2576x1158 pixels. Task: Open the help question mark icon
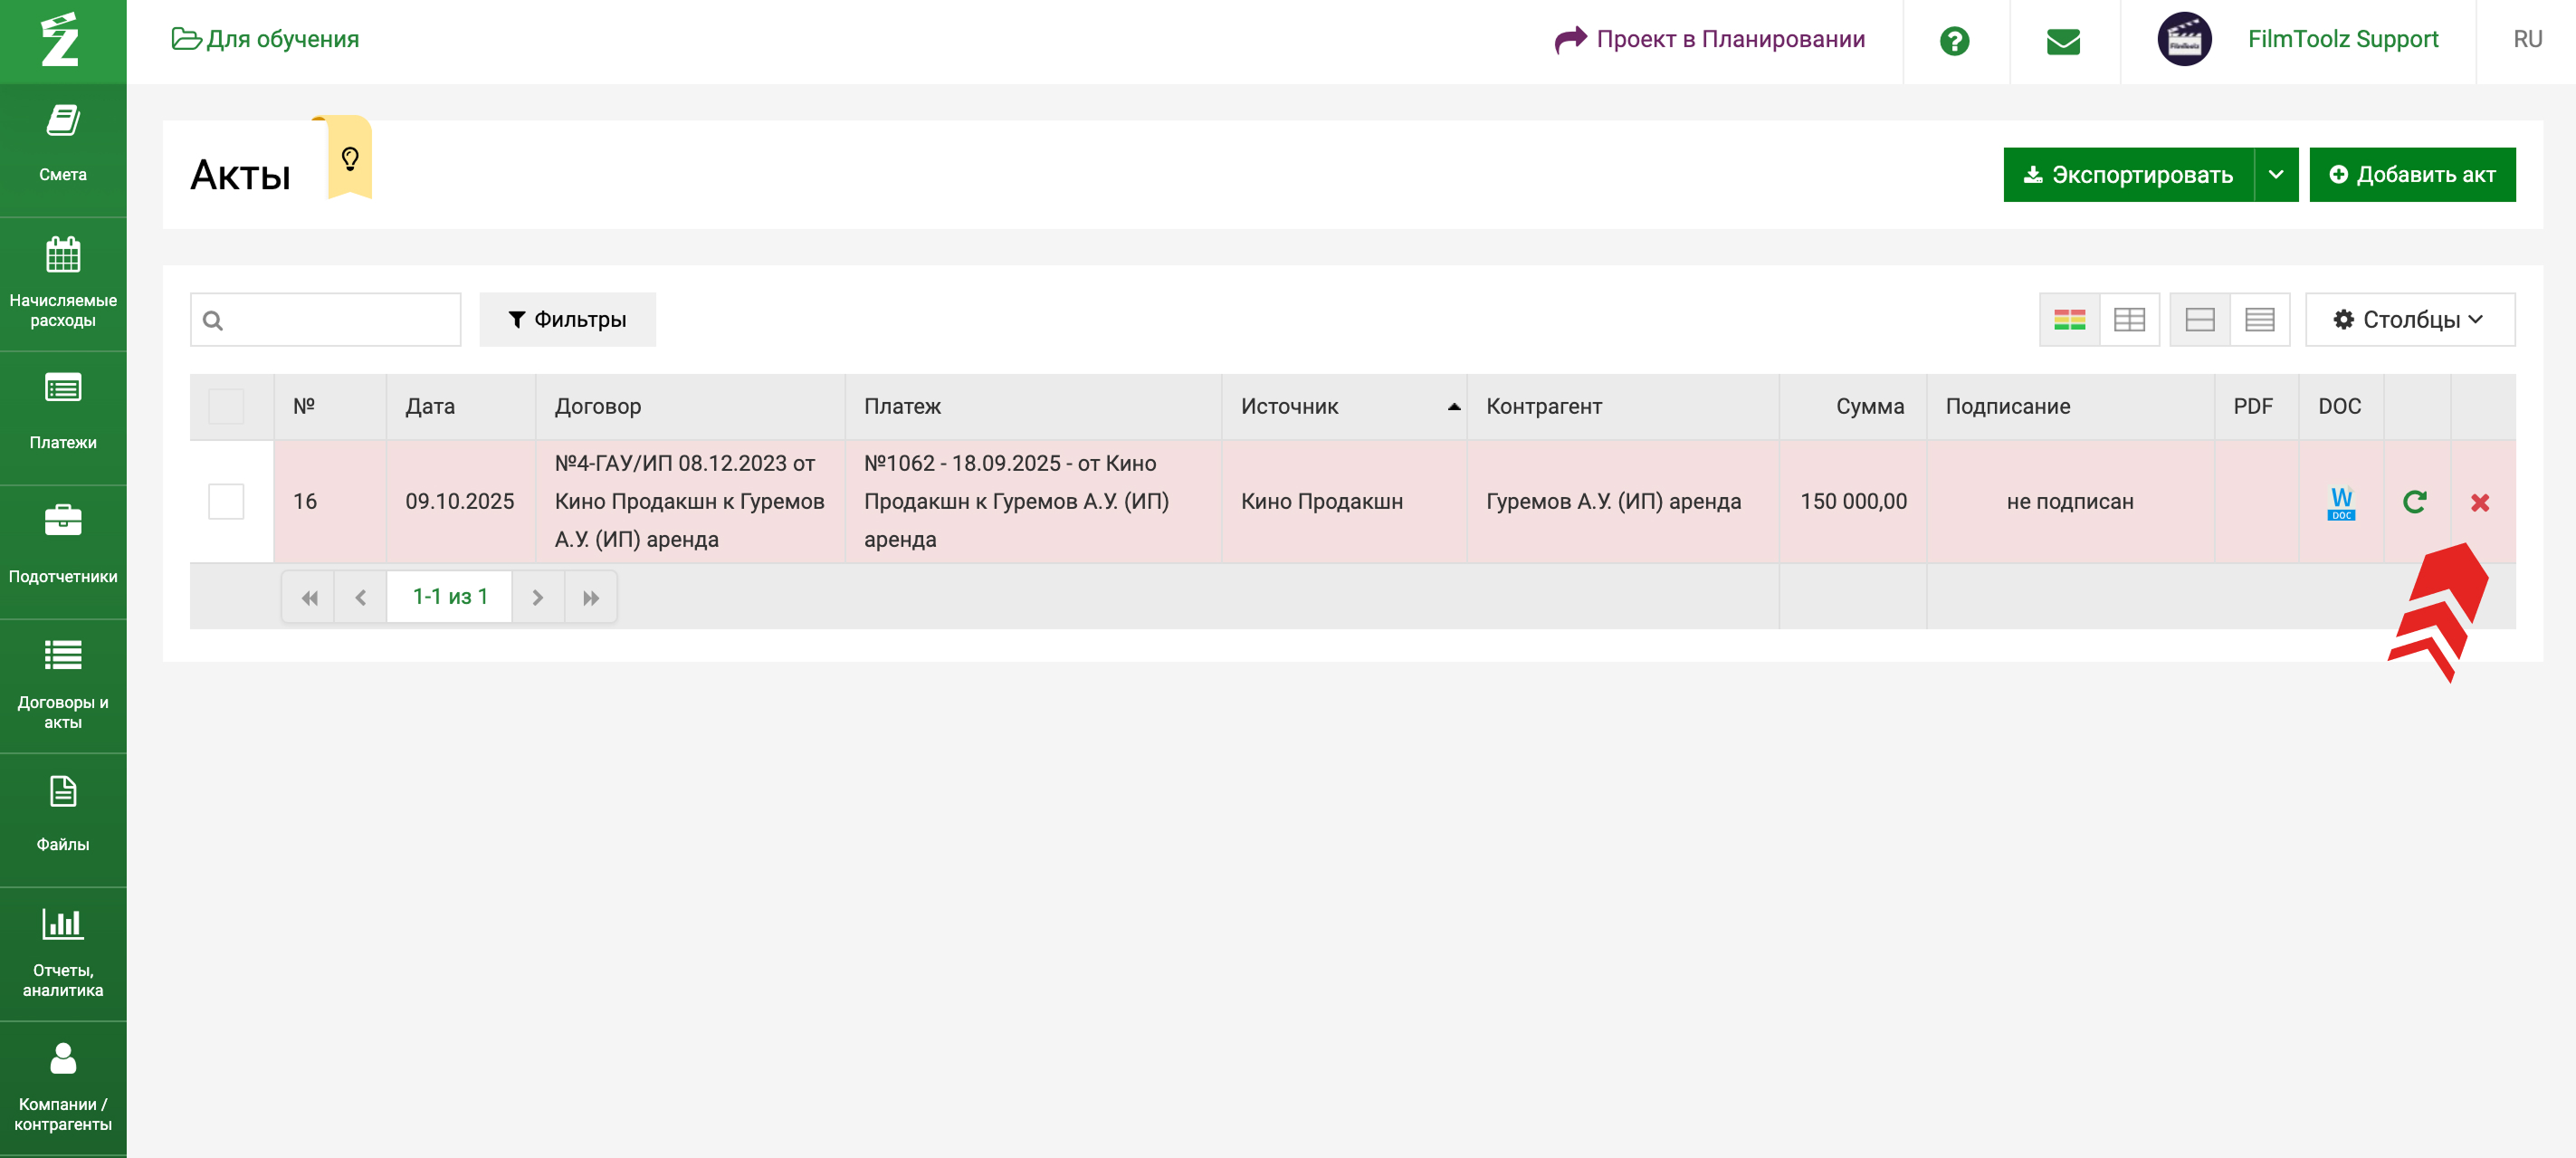[x=1953, y=41]
